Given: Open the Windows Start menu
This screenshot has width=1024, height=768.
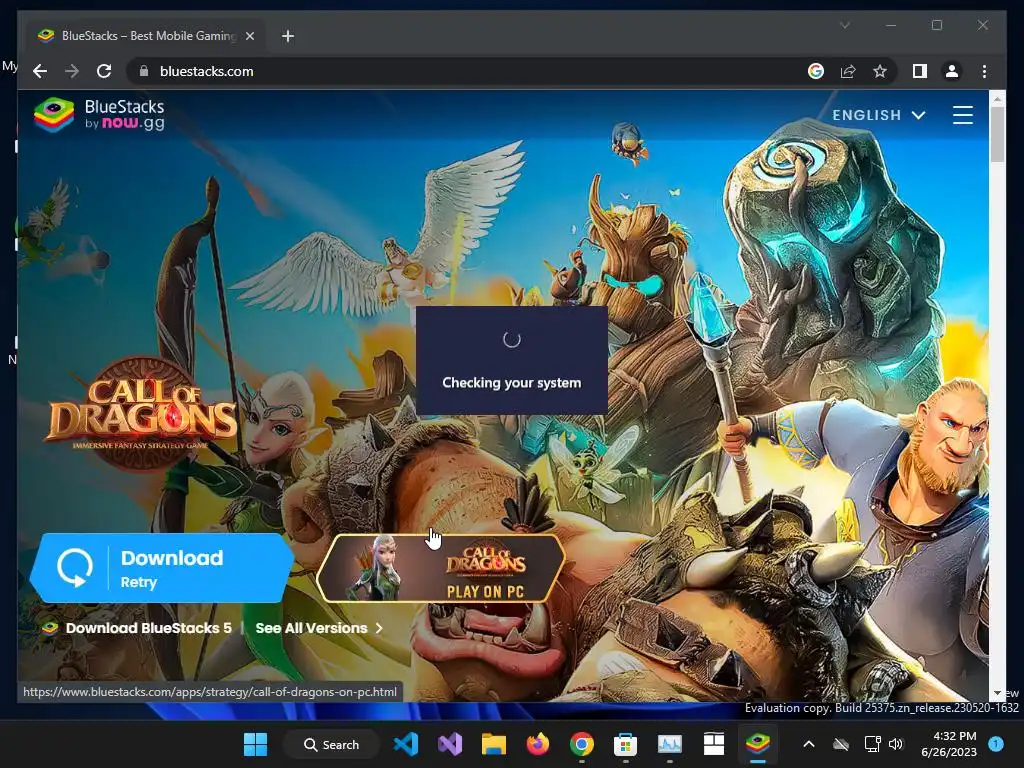Looking at the screenshot, I should pos(255,744).
